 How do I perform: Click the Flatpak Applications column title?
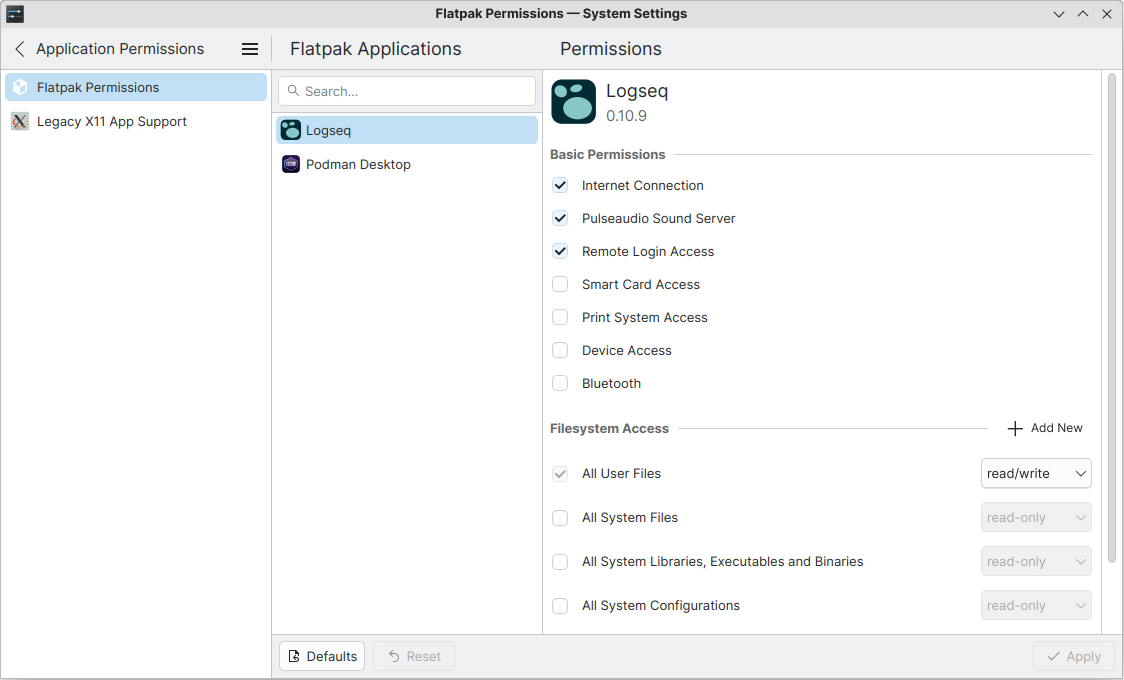pos(376,49)
